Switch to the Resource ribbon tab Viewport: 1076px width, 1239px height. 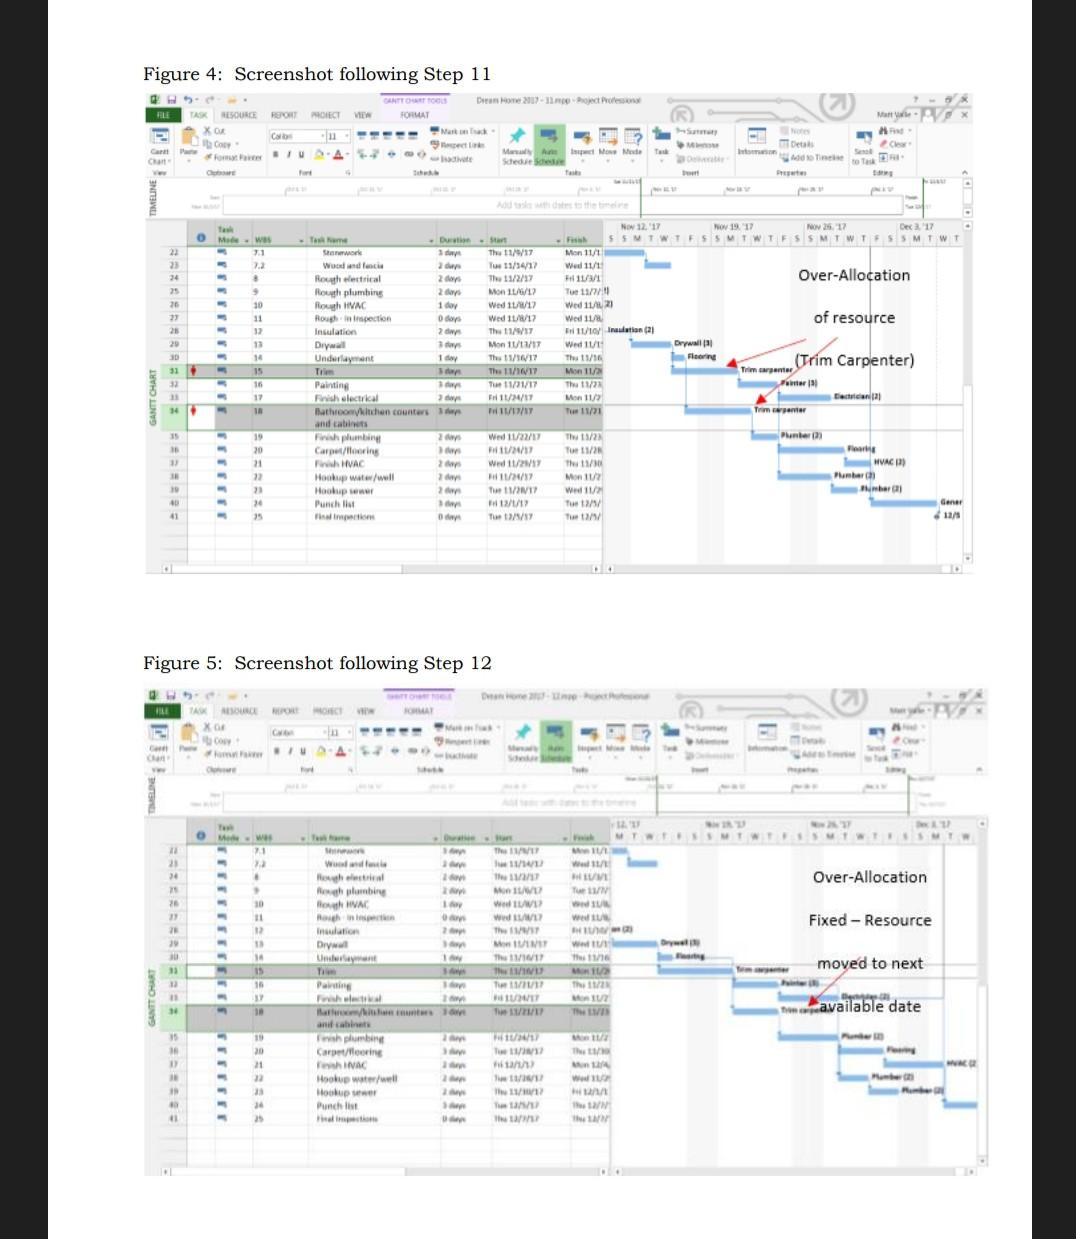[236, 116]
